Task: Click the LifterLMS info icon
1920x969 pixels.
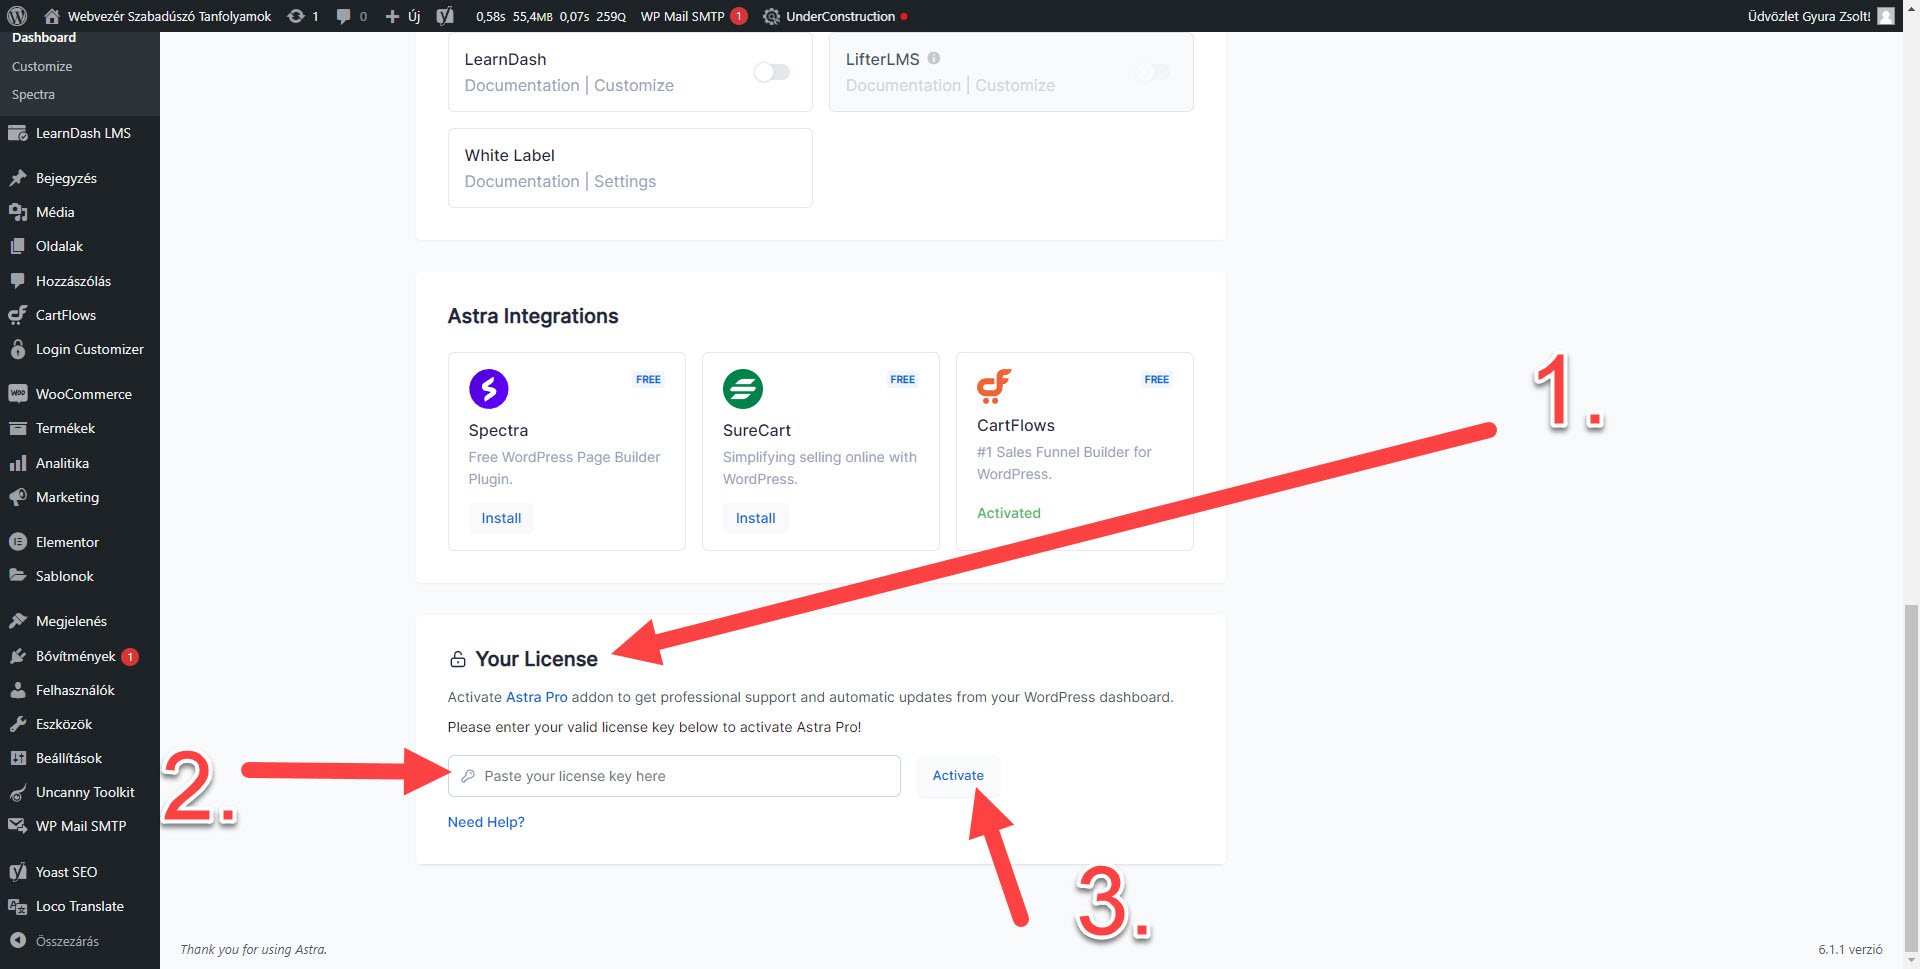Action: [933, 58]
